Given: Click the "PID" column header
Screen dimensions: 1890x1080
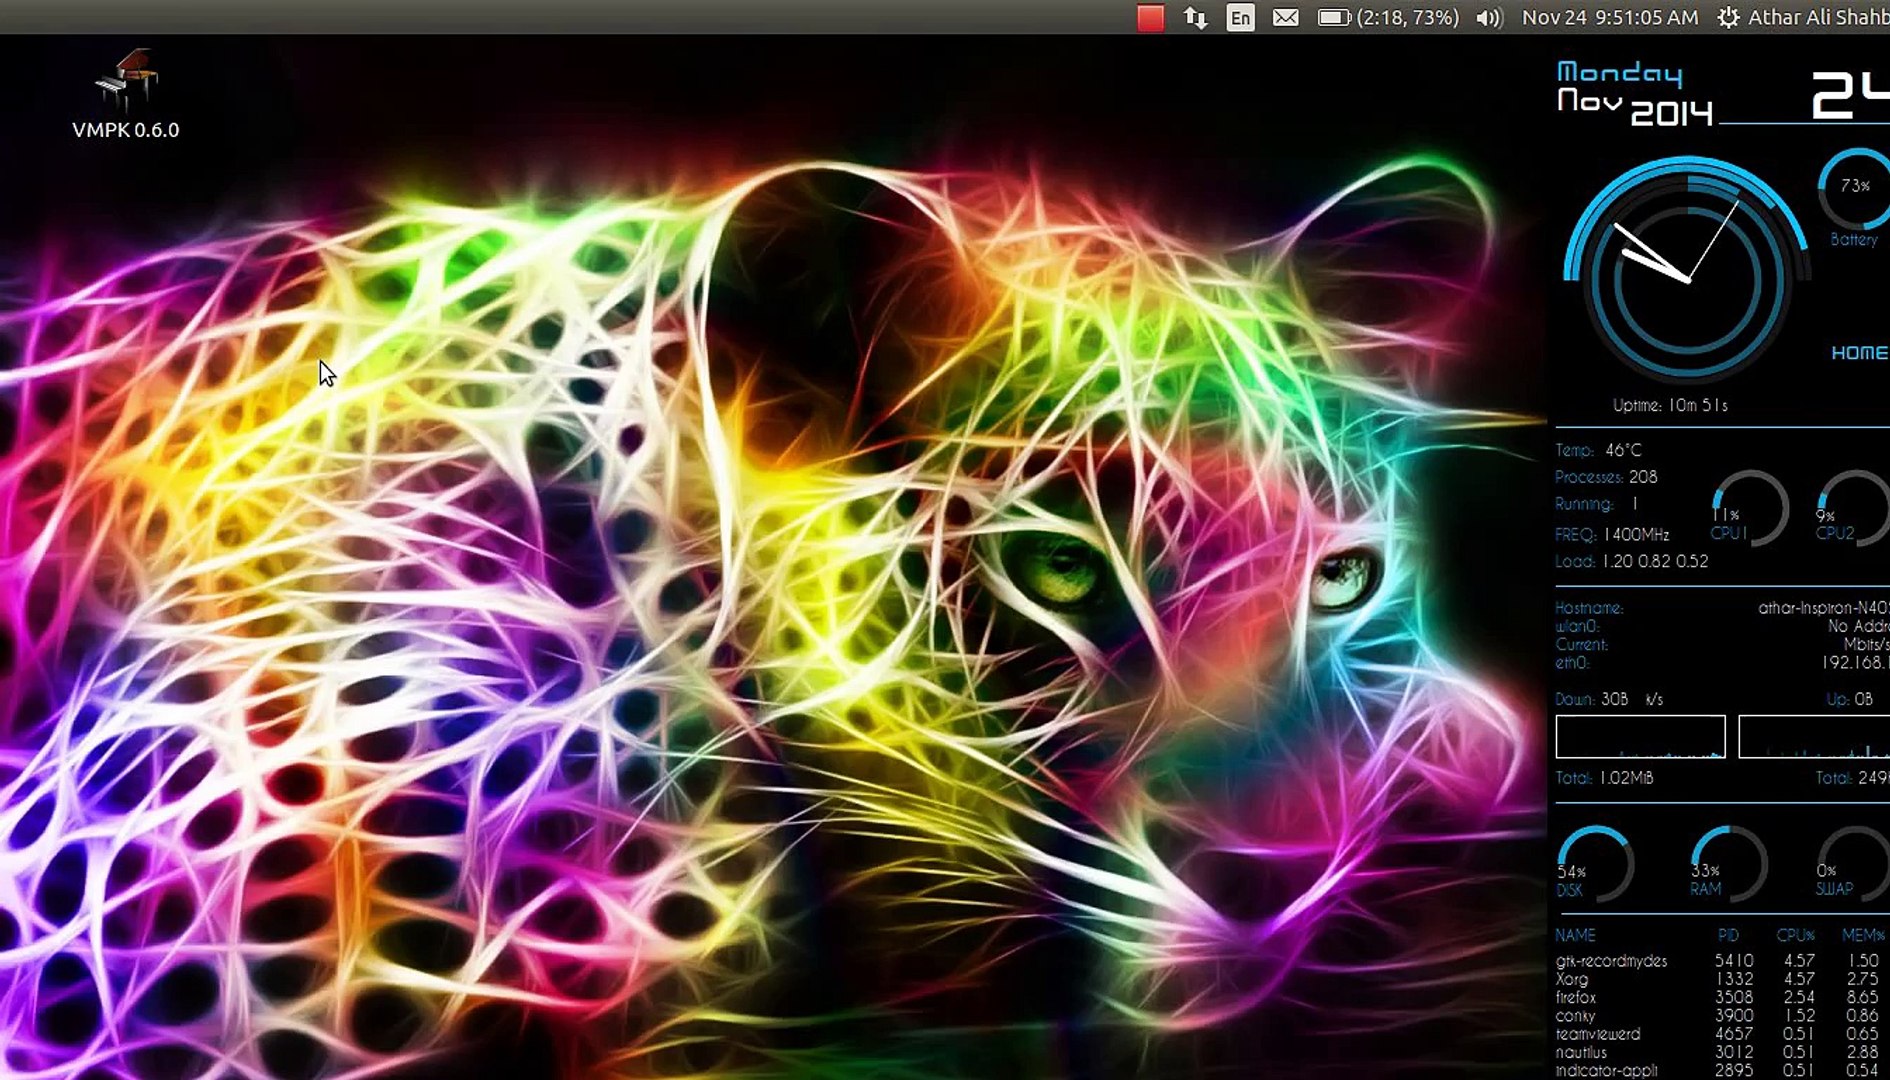Looking at the screenshot, I should (1728, 935).
